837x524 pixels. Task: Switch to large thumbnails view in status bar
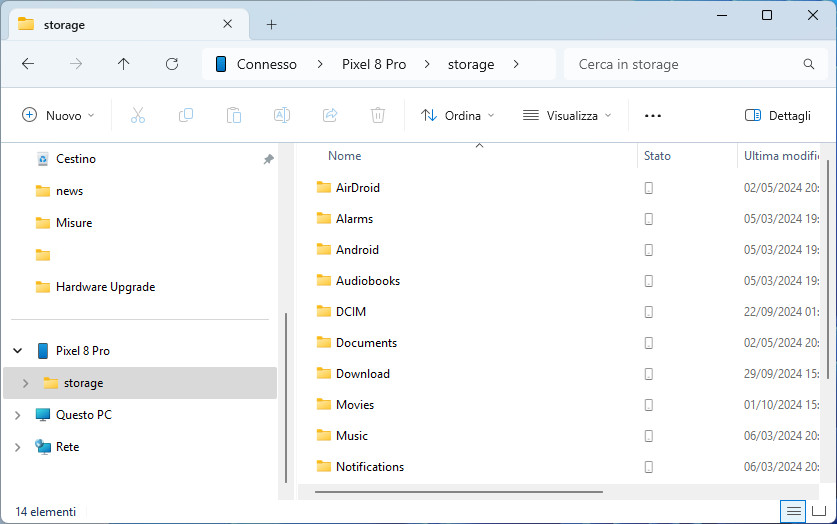[x=818, y=511]
